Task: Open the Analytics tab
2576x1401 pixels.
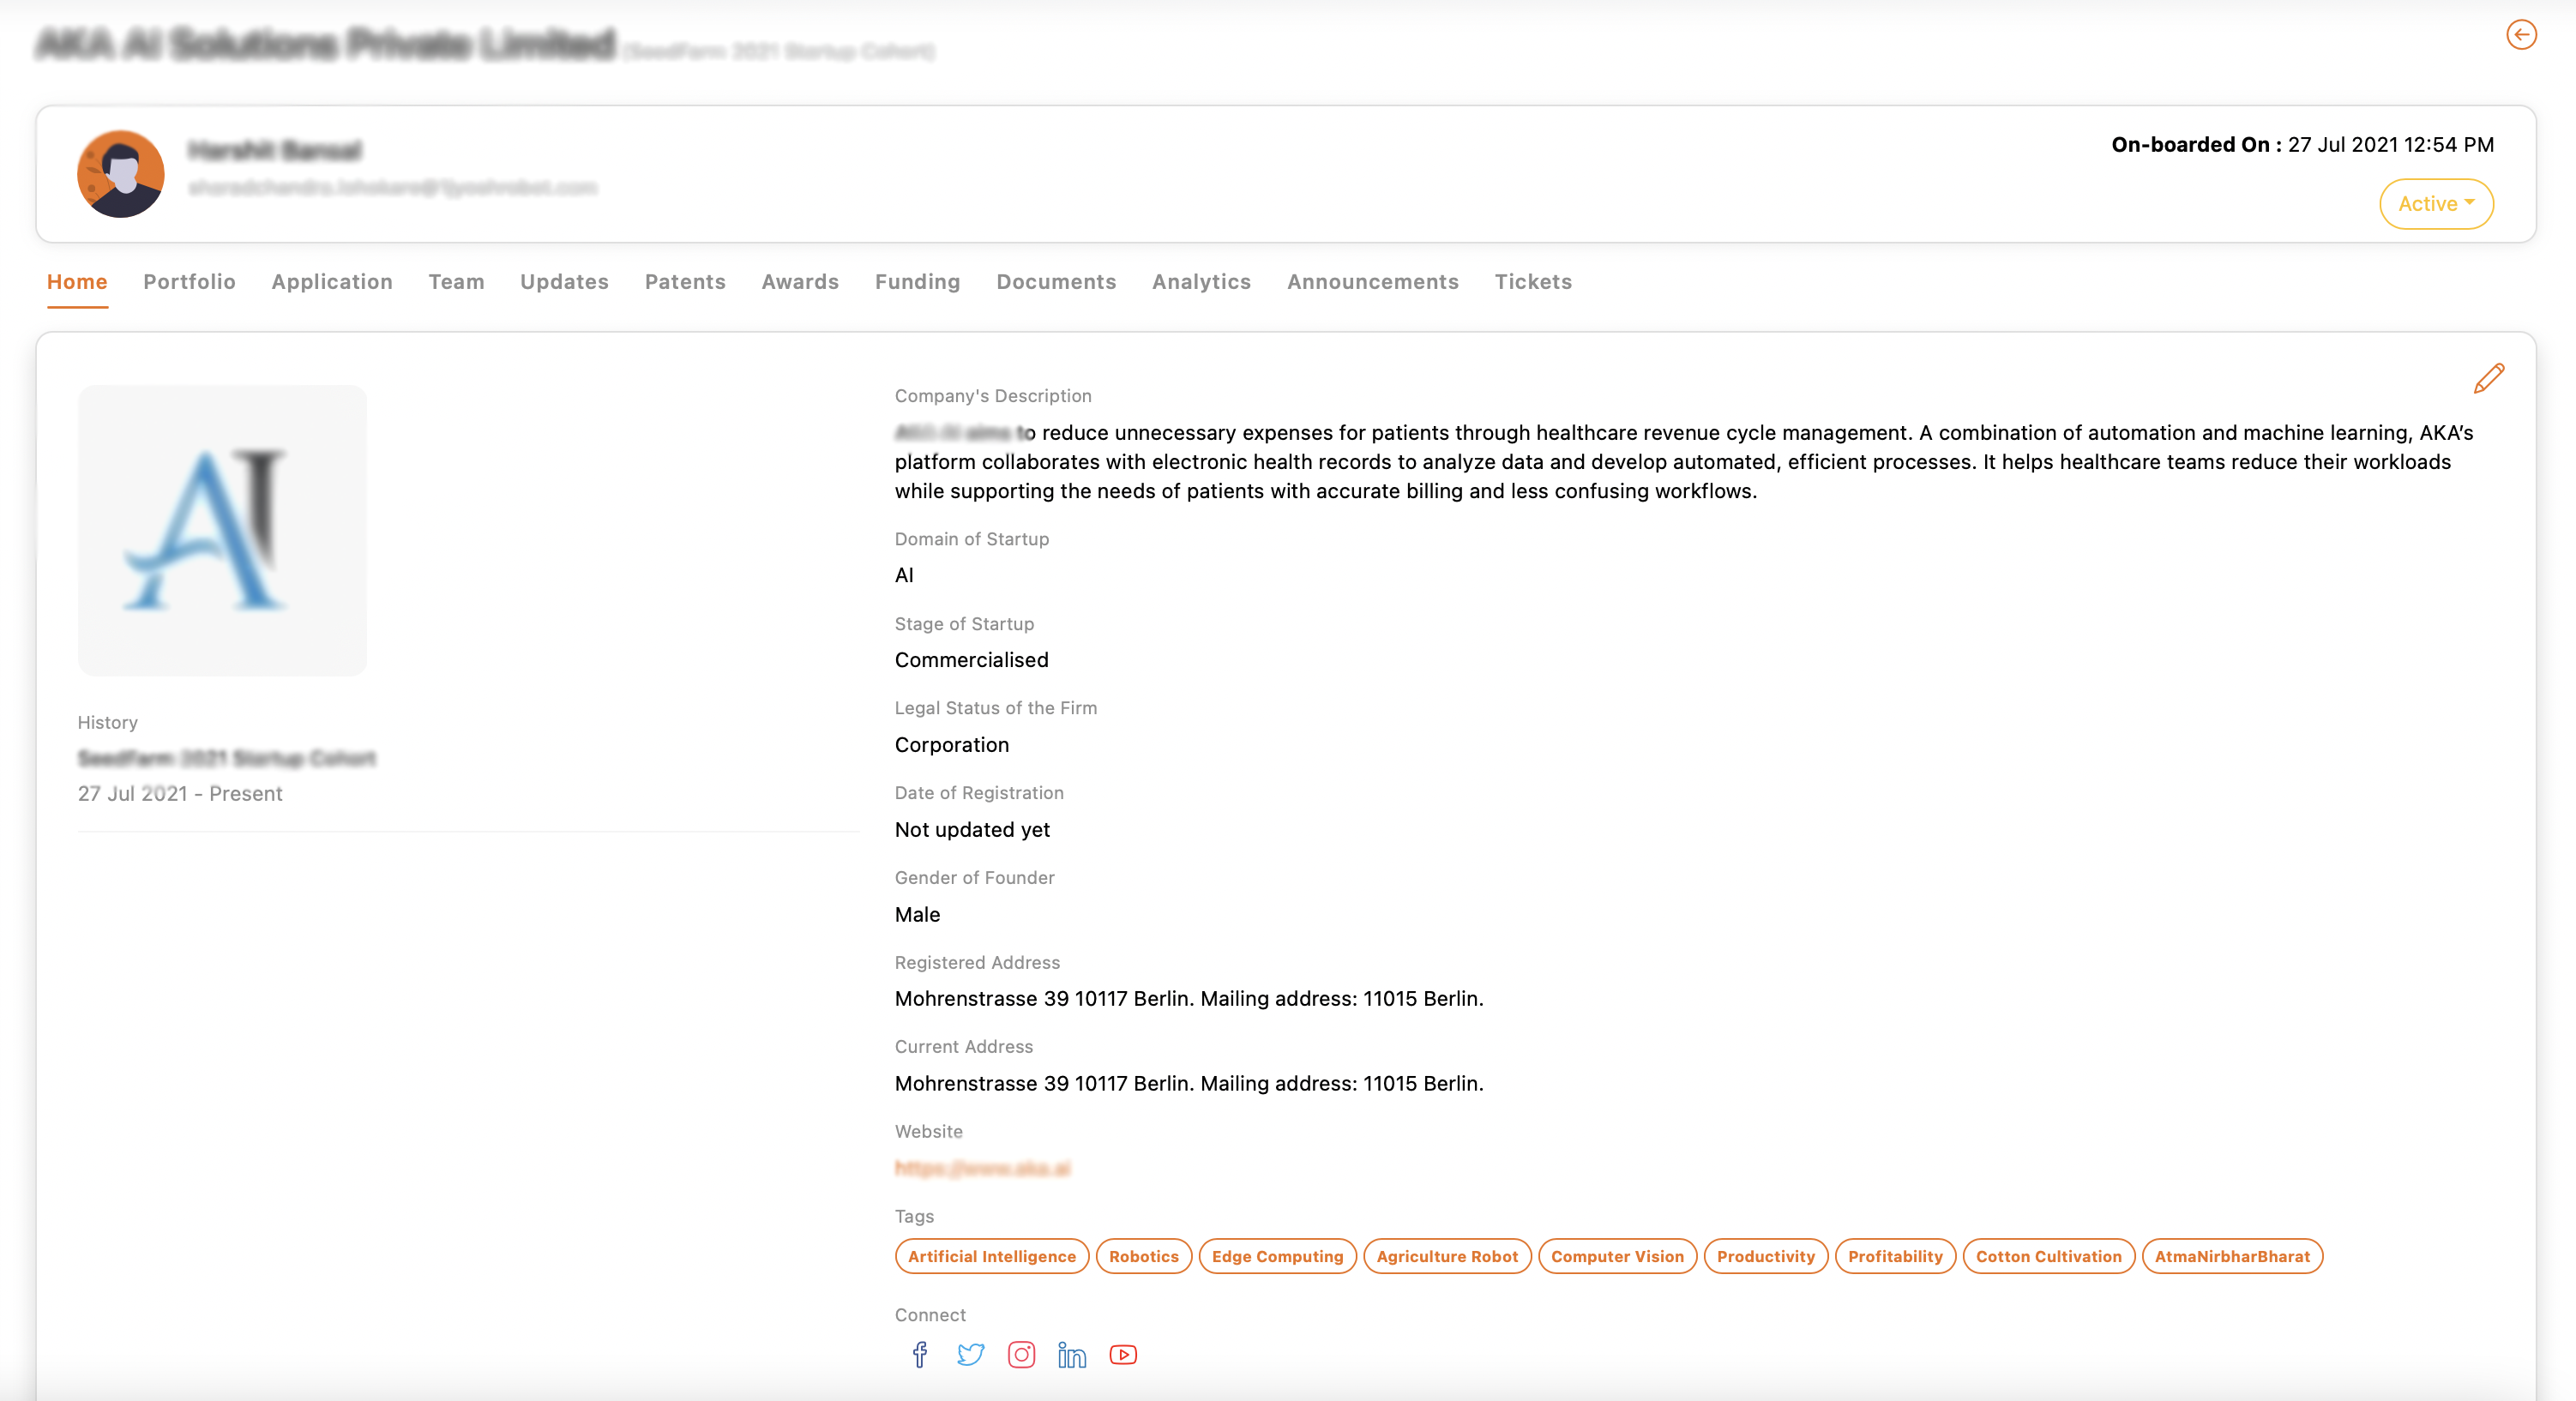Action: point(1201,282)
